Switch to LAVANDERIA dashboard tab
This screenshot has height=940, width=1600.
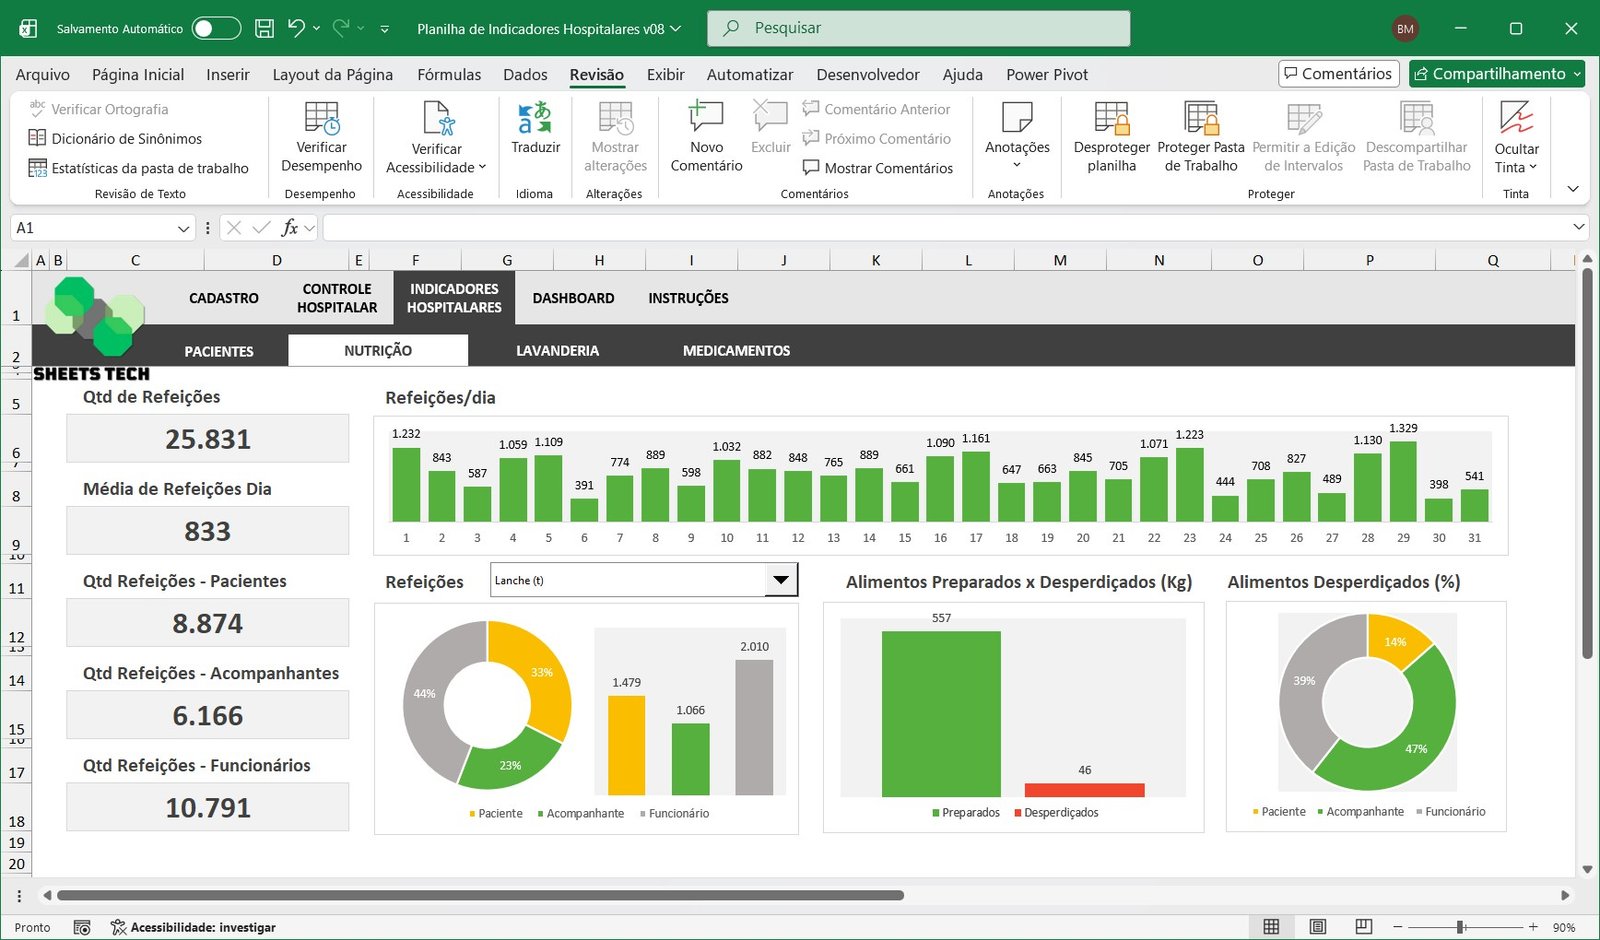tap(557, 351)
